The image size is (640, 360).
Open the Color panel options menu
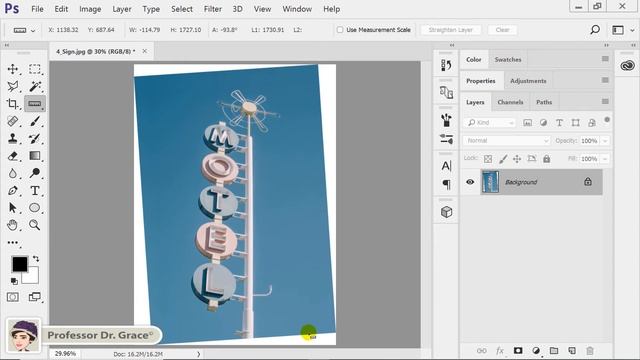pyautogui.click(x=605, y=59)
